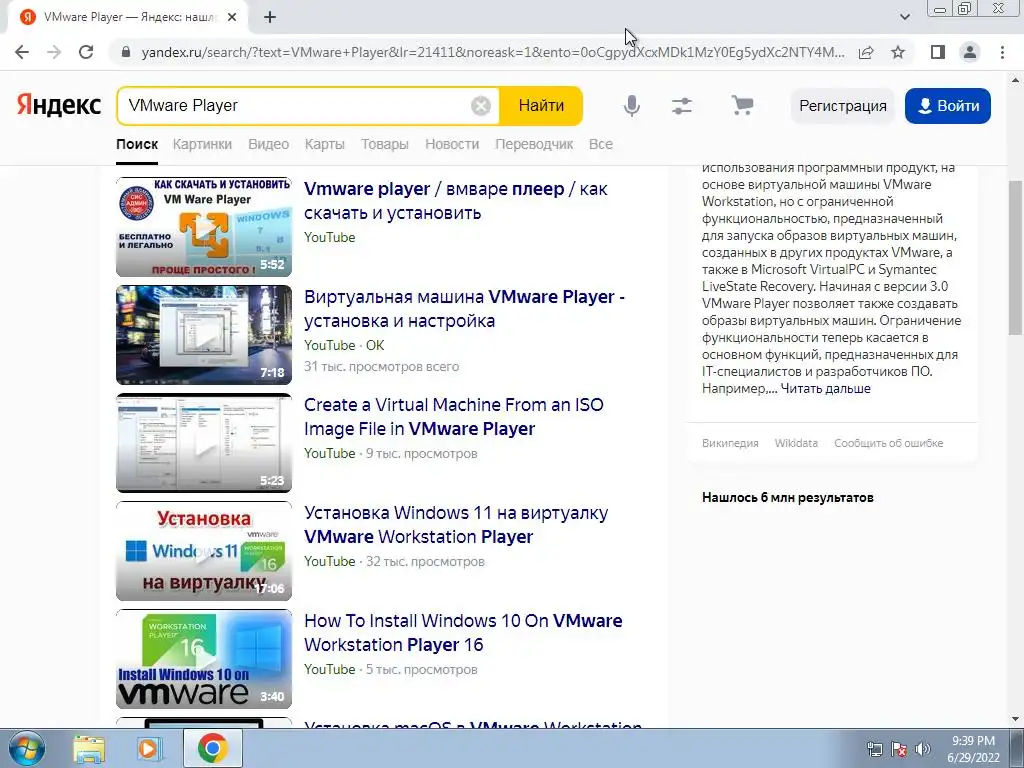Open the Википедия source link
The image size is (1024, 768).
(730, 443)
